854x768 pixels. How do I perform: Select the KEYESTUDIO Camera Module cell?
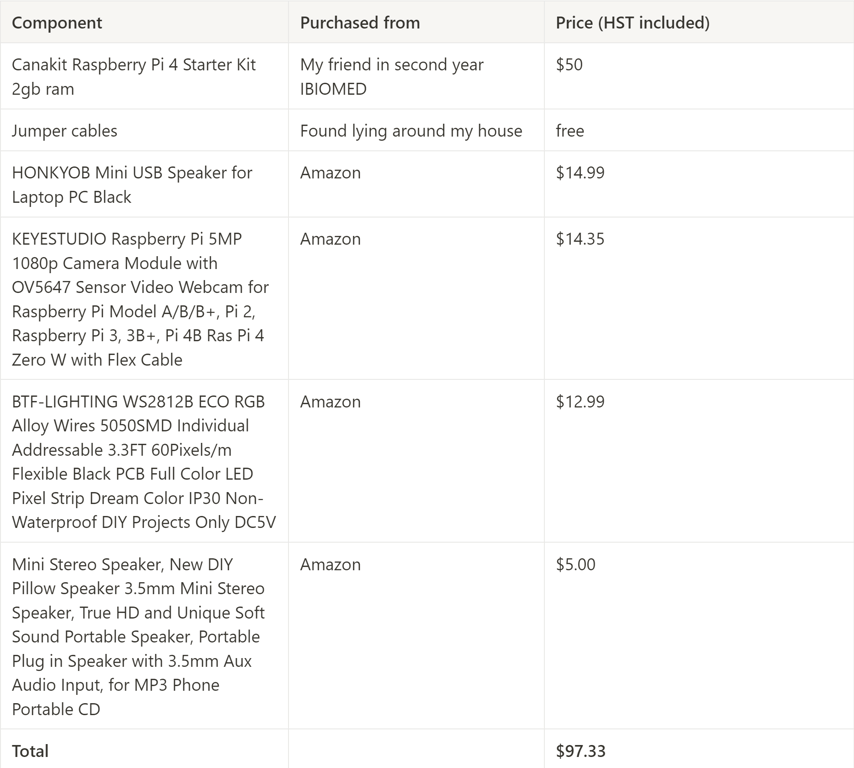[x=140, y=299]
